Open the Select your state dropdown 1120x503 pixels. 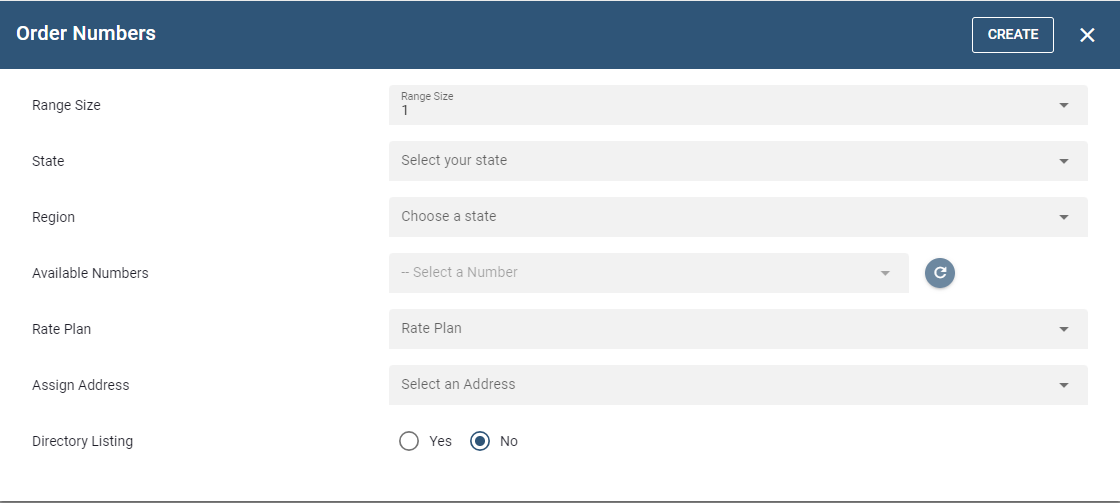[x=737, y=161]
